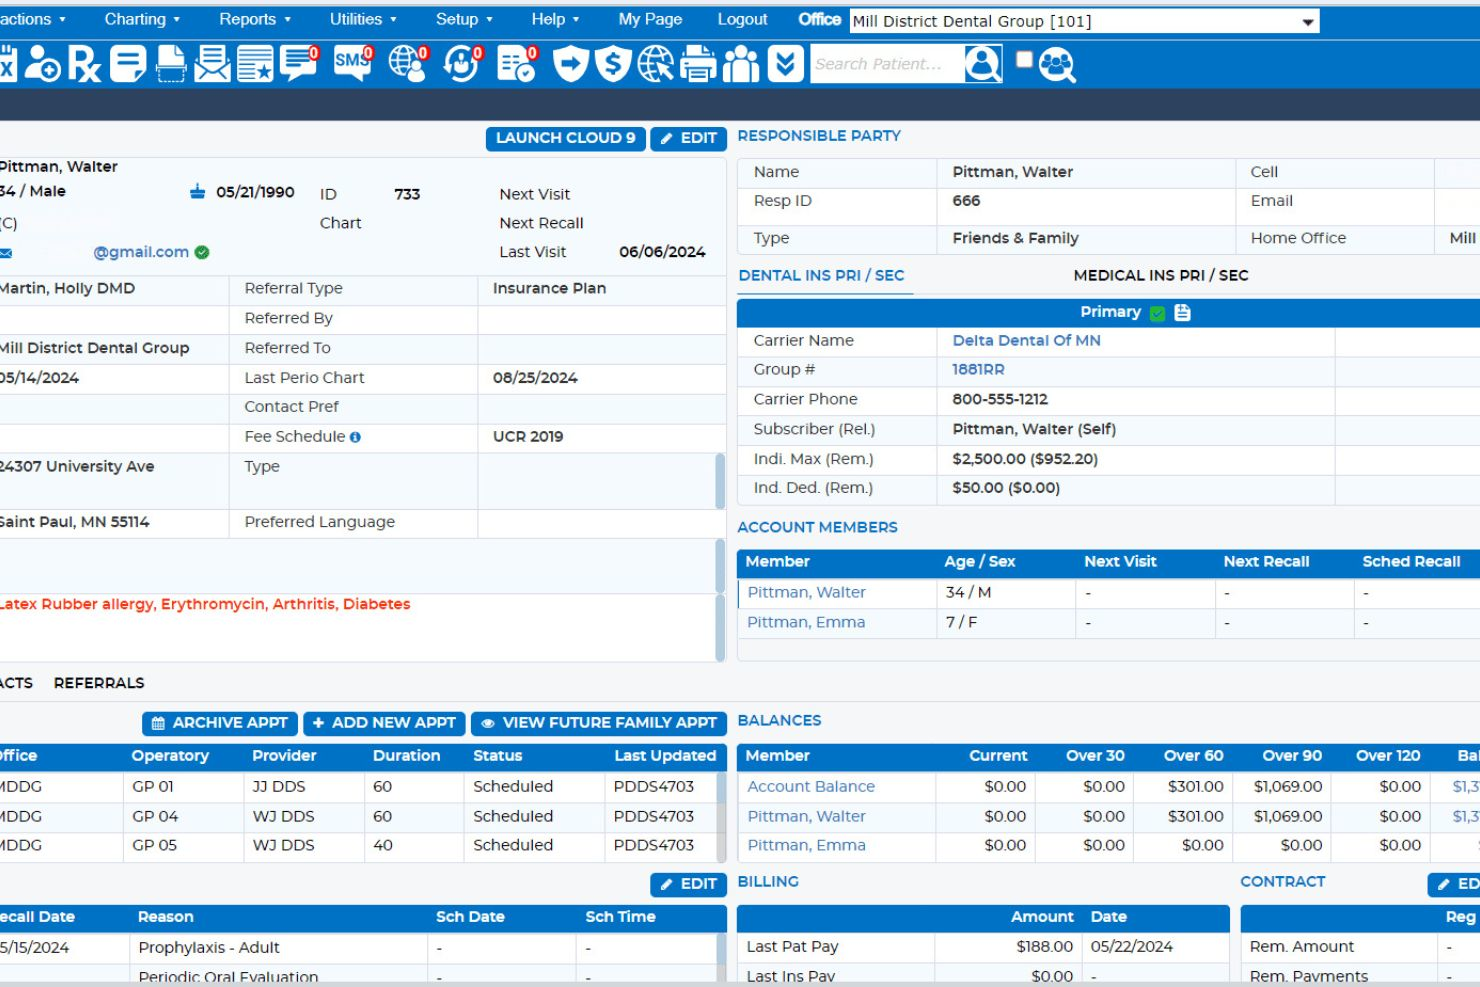Open the advanced group search magnifier icon
This screenshot has width=1480, height=987.
(1057, 65)
